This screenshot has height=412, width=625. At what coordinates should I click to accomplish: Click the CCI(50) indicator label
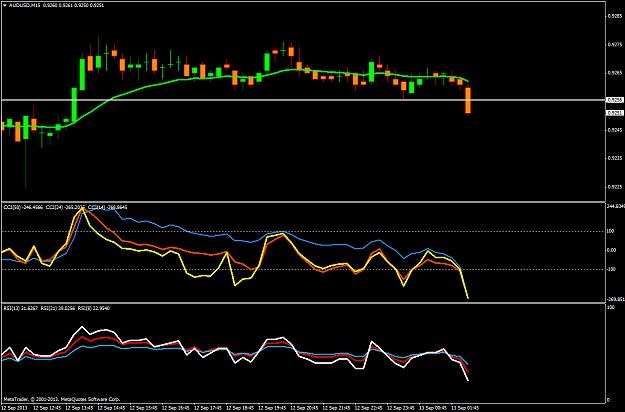(x=23, y=207)
